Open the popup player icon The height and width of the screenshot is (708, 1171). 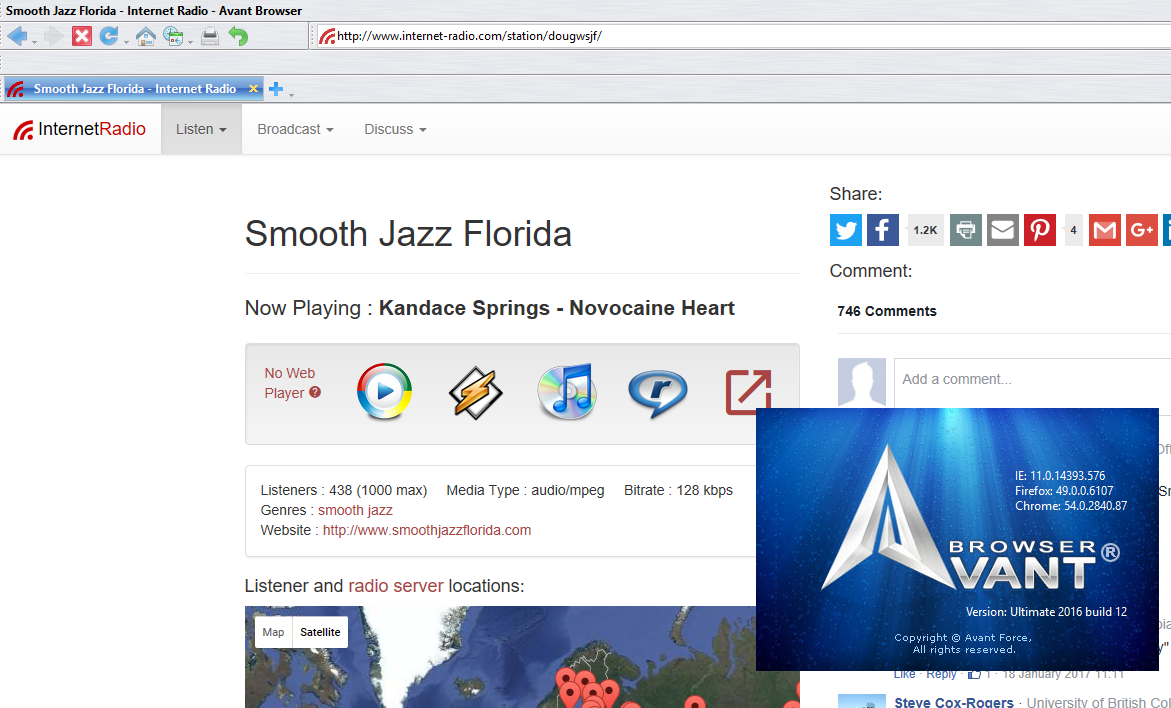[x=748, y=392]
